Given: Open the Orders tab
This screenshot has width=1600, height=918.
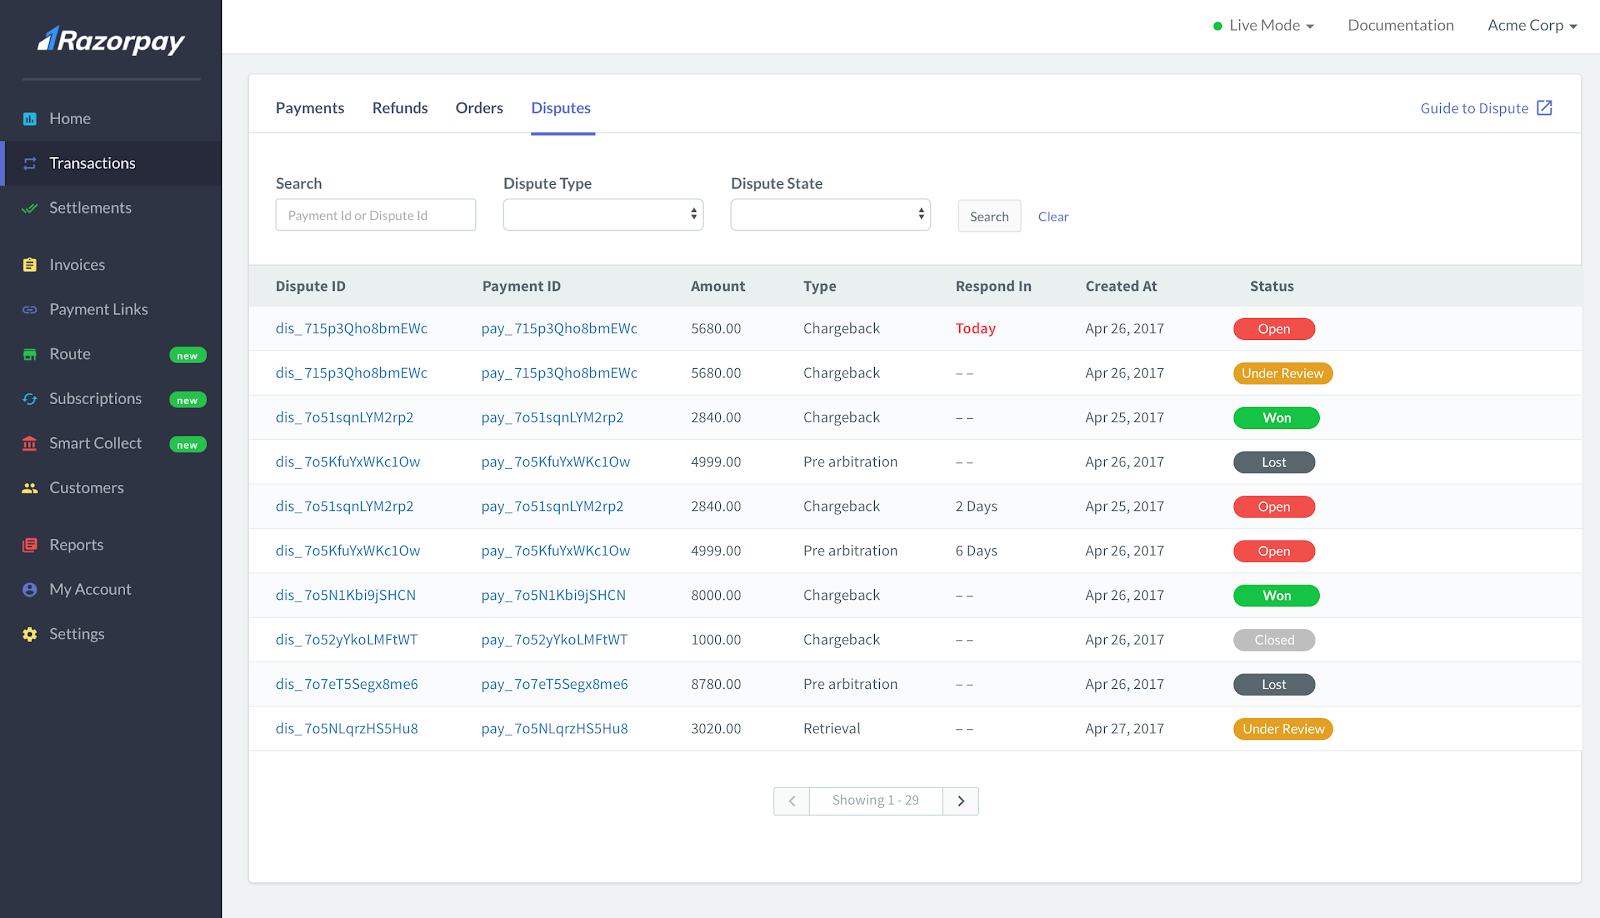Looking at the screenshot, I should coord(479,108).
